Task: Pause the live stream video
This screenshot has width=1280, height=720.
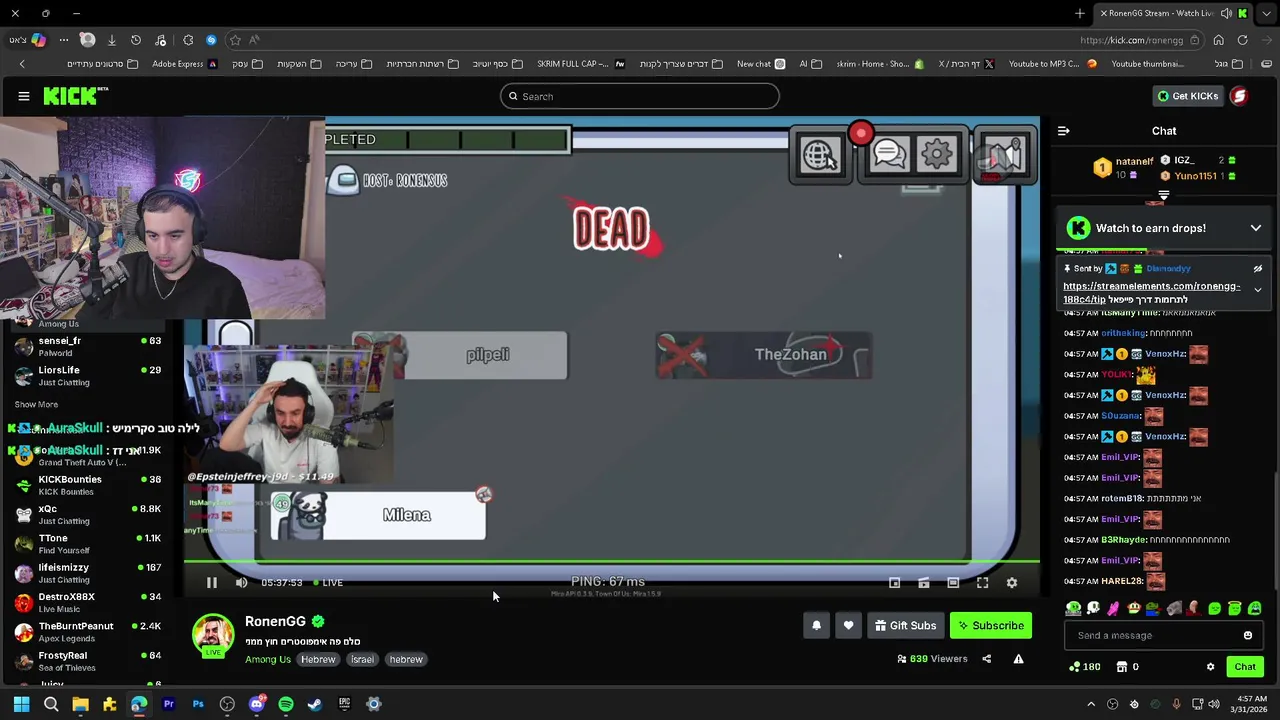Action: 211,583
